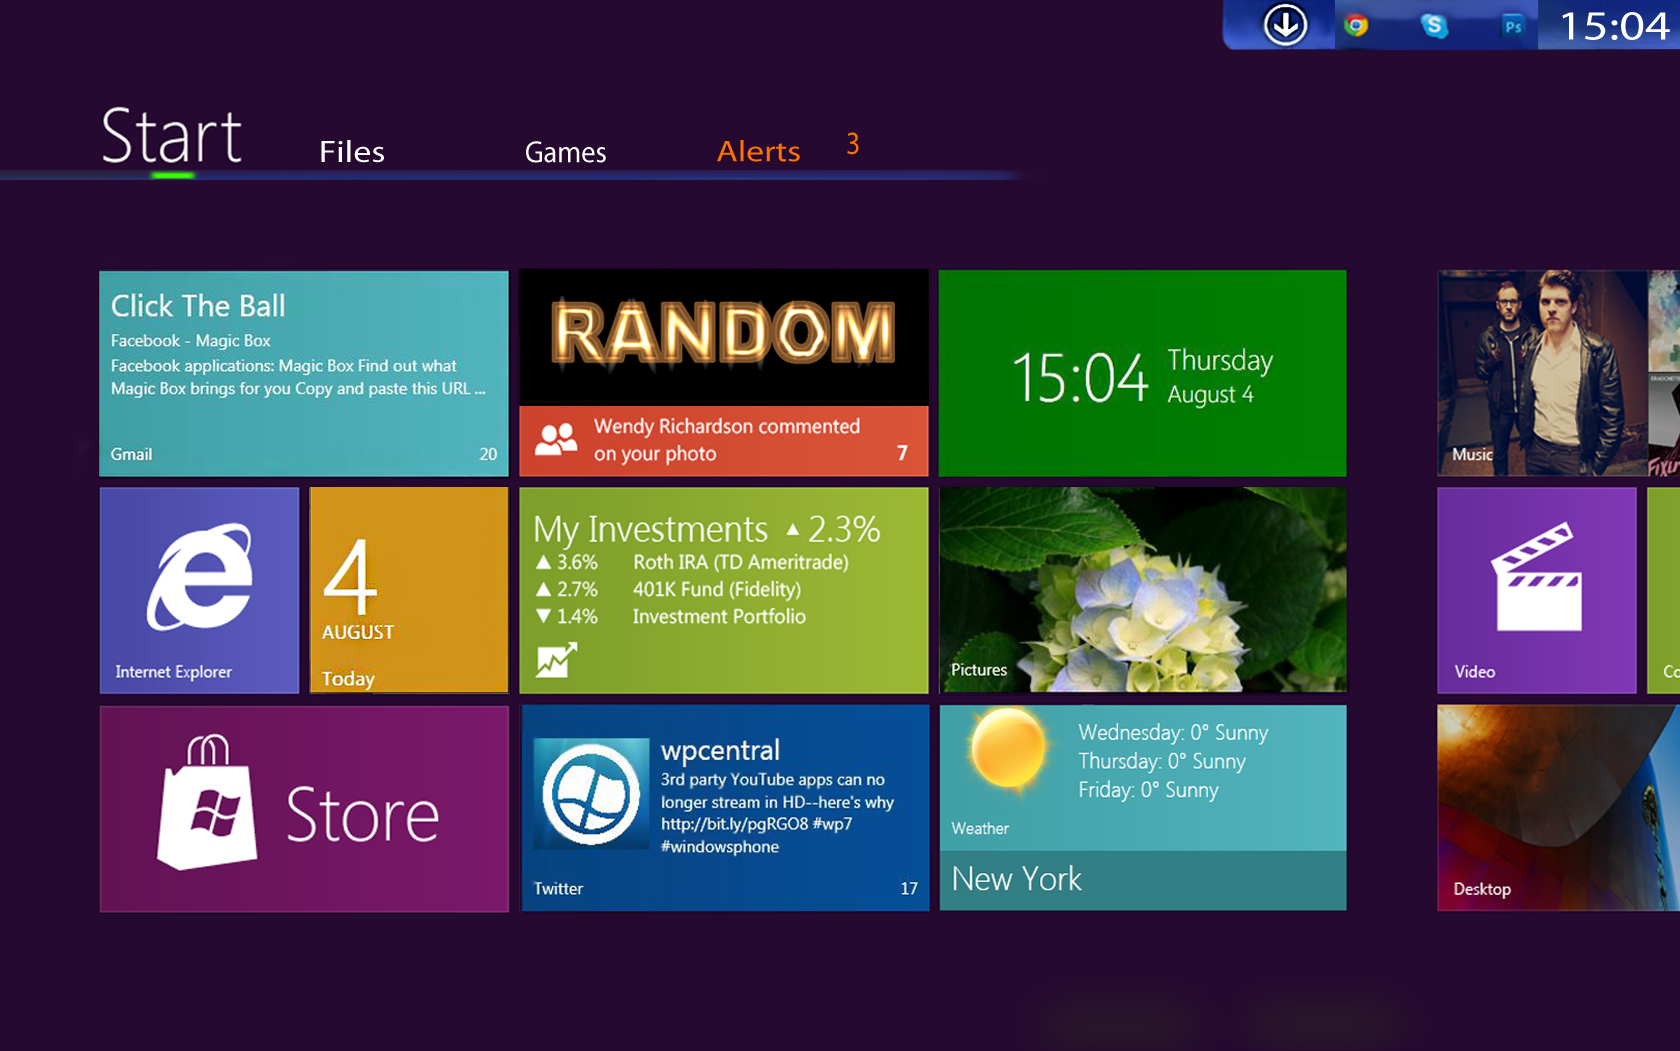Image resolution: width=1680 pixels, height=1051 pixels.
Task: Click the download arrow icon in taskbar
Action: click(1286, 24)
